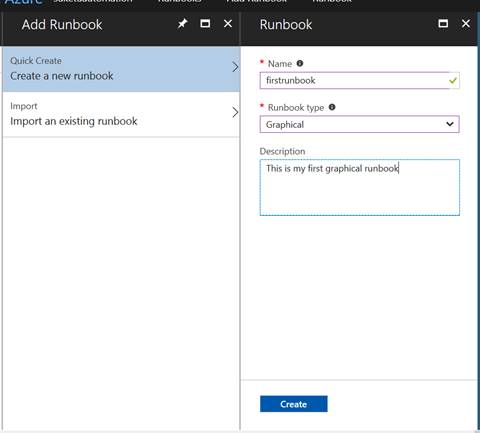This screenshot has width=480, height=433.
Task: Show info tooltip next to Name
Action: coord(300,63)
